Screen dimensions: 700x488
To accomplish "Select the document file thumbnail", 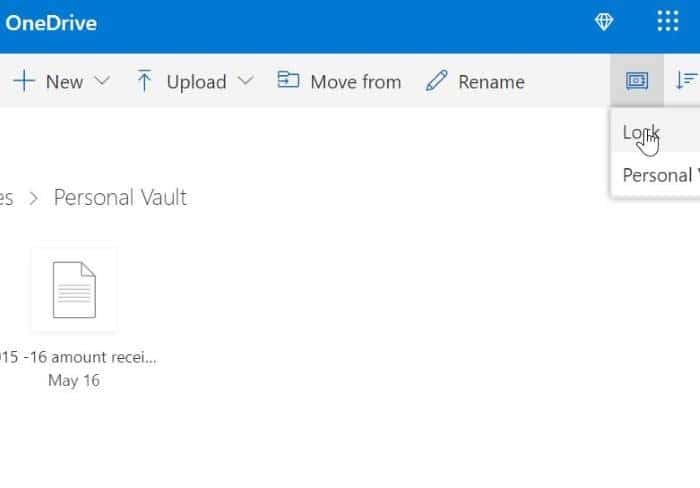I will [x=74, y=289].
